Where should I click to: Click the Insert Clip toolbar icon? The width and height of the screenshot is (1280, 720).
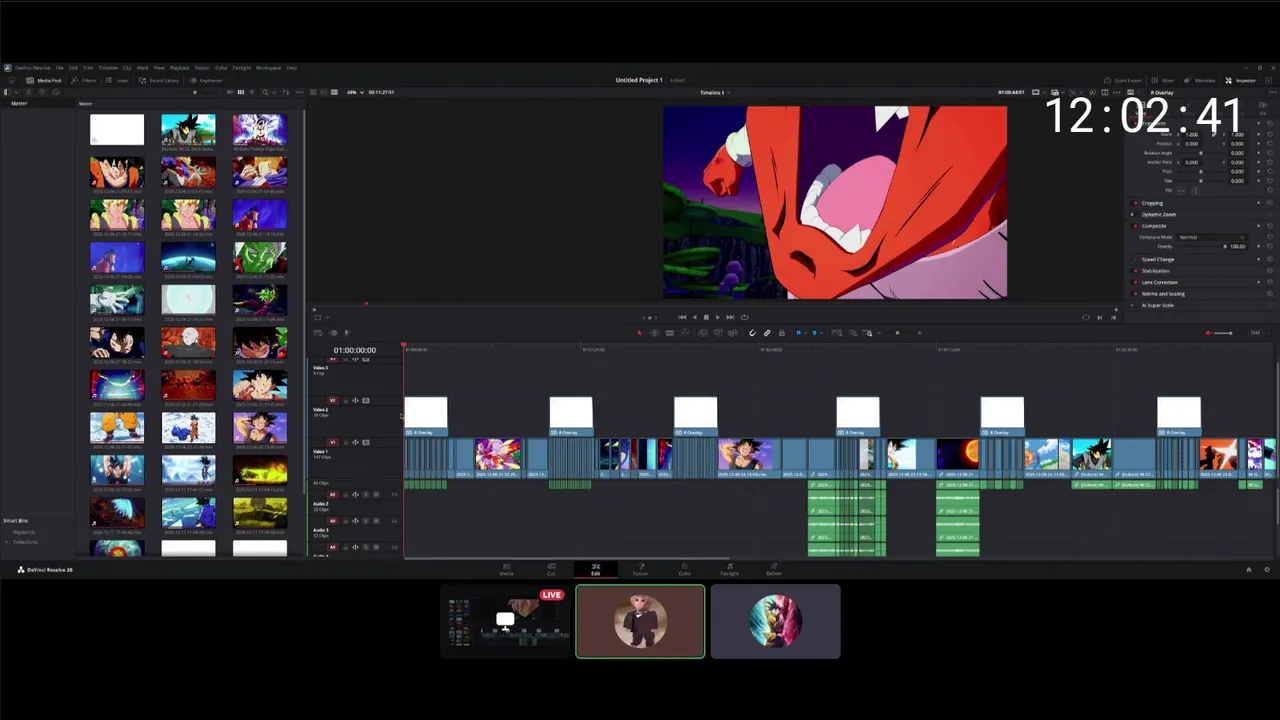(x=702, y=333)
